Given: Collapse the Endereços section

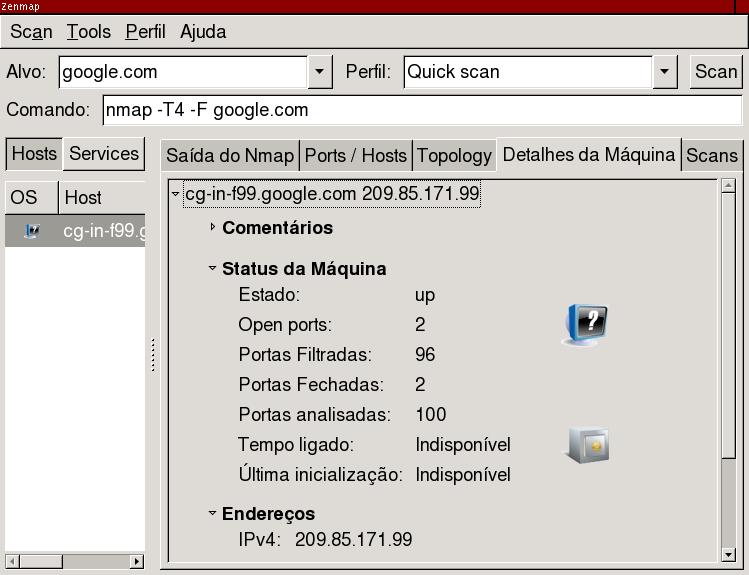Looking at the screenshot, I should coord(213,513).
